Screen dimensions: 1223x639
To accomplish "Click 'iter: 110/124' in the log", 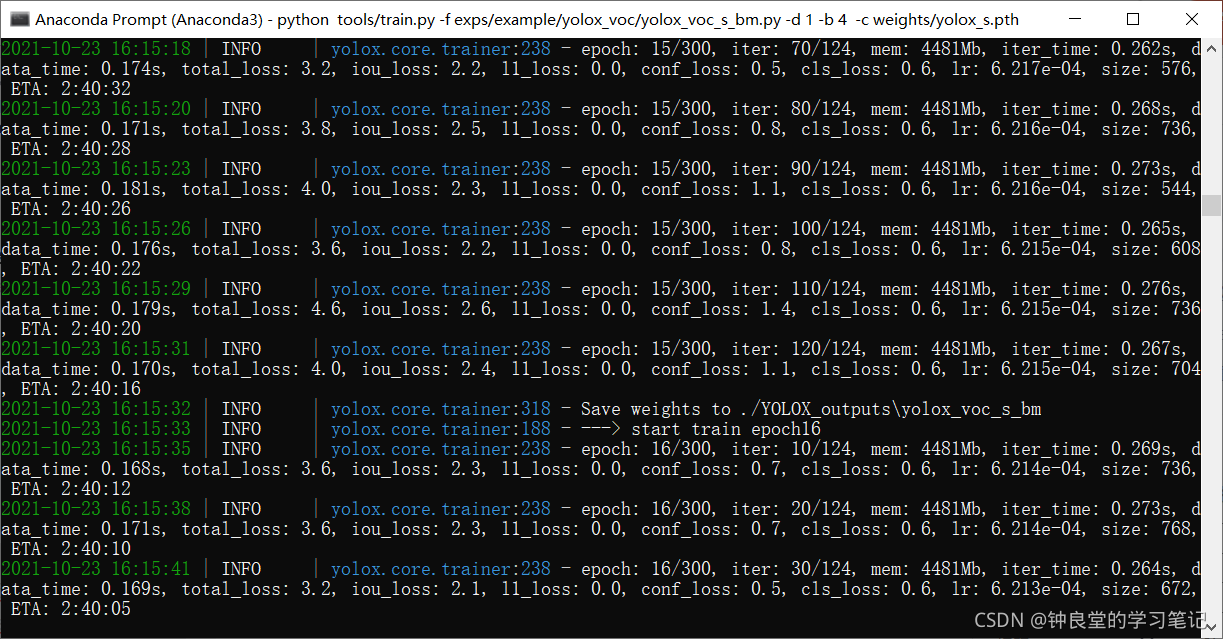I will pos(796,289).
